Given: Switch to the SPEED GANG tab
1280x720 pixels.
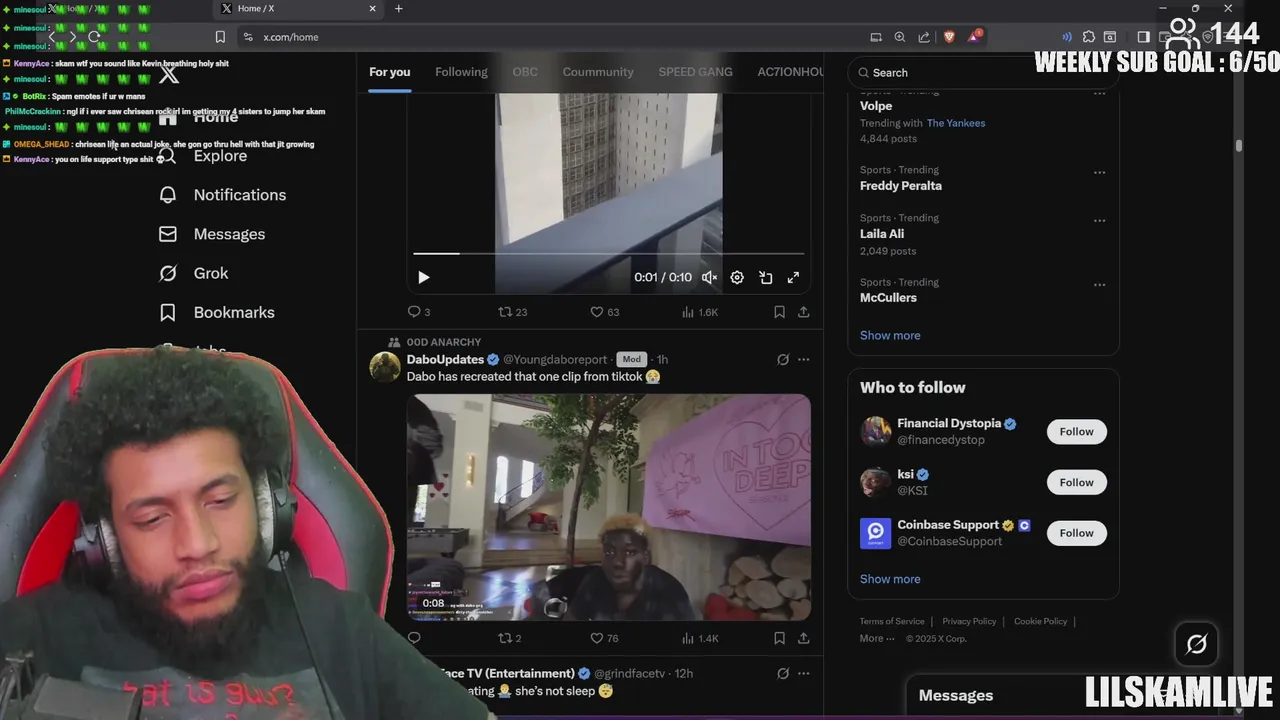Looking at the screenshot, I should click(x=695, y=72).
